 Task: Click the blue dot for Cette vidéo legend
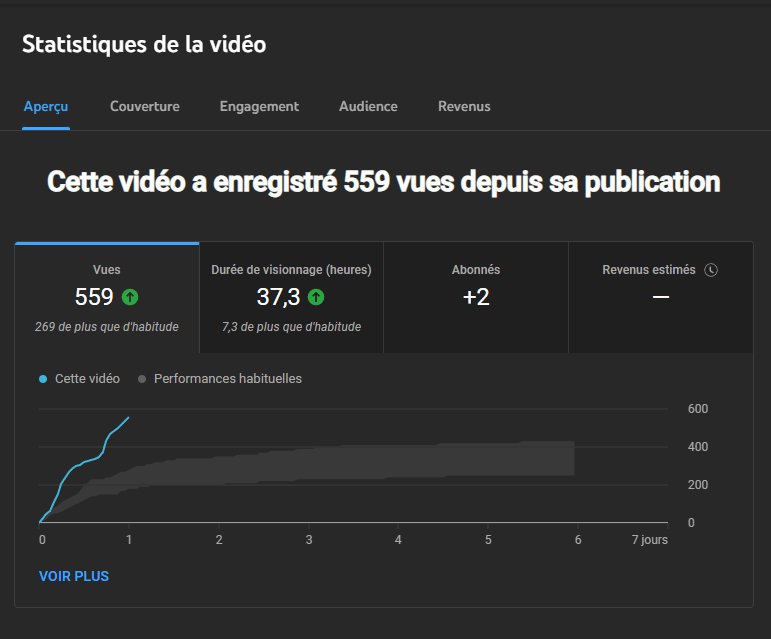43,380
